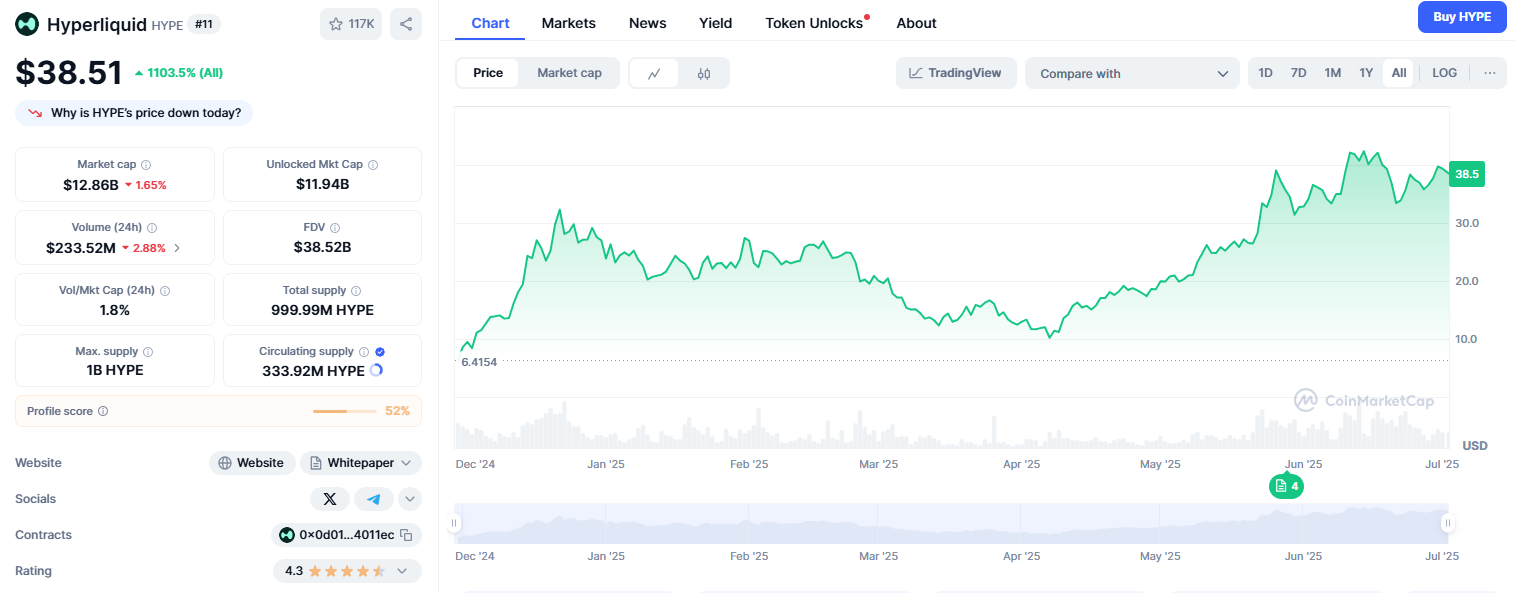Click the three-dot chart options icon
1515x593 pixels.
point(1489,72)
